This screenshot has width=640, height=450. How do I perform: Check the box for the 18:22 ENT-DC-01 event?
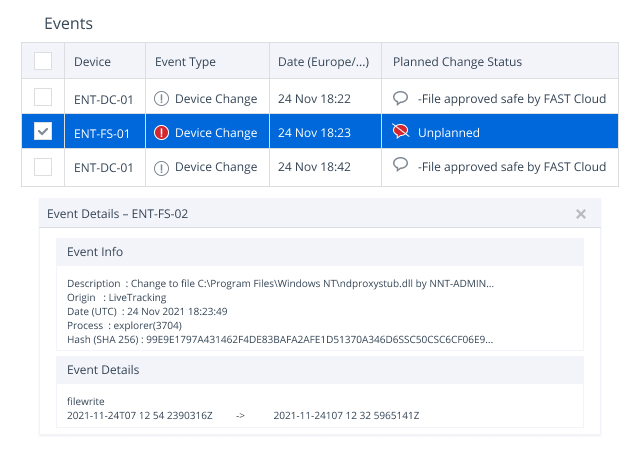click(x=43, y=98)
